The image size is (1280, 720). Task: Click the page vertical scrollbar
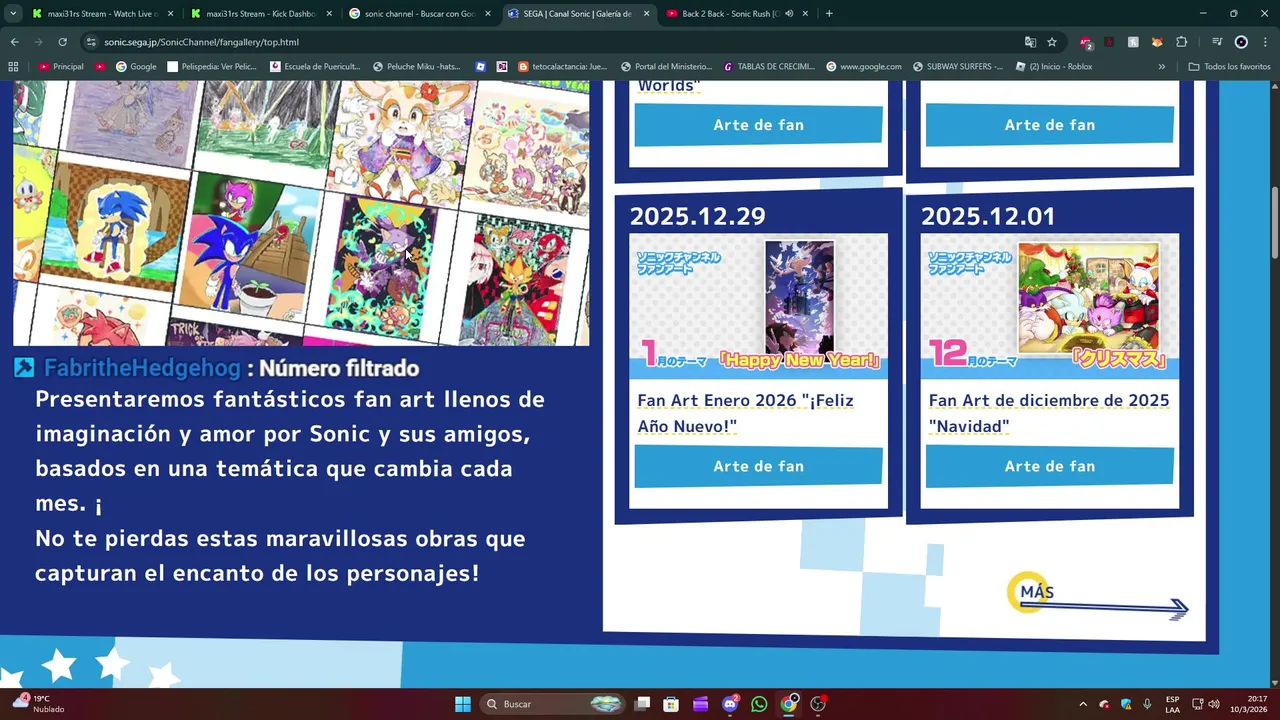tap(1275, 223)
